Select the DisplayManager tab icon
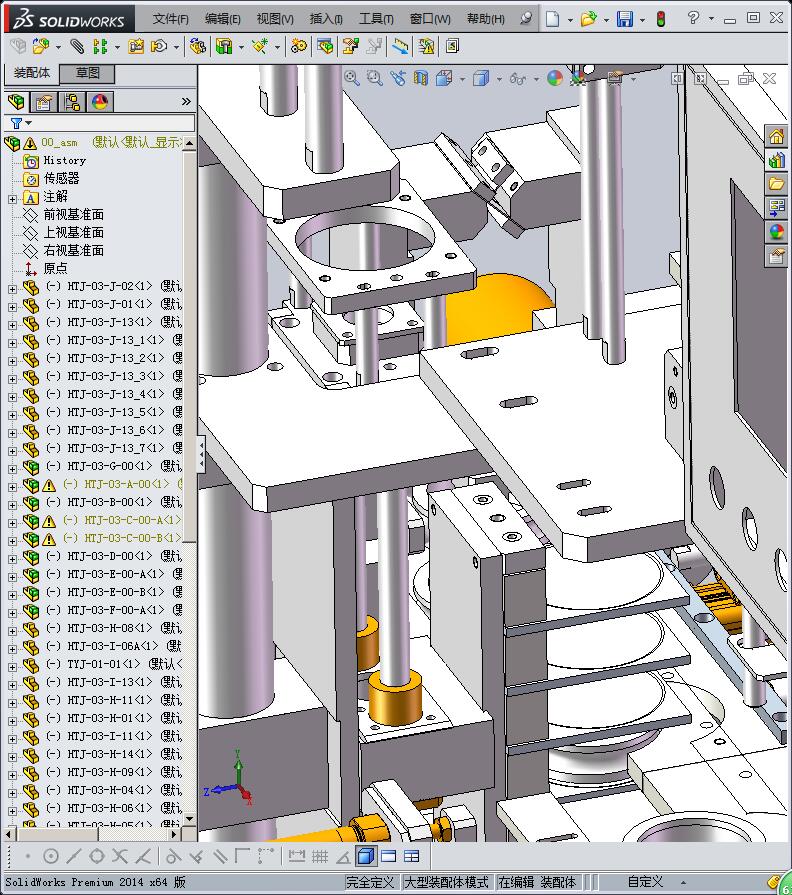The width and height of the screenshot is (792, 895). [x=100, y=102]
